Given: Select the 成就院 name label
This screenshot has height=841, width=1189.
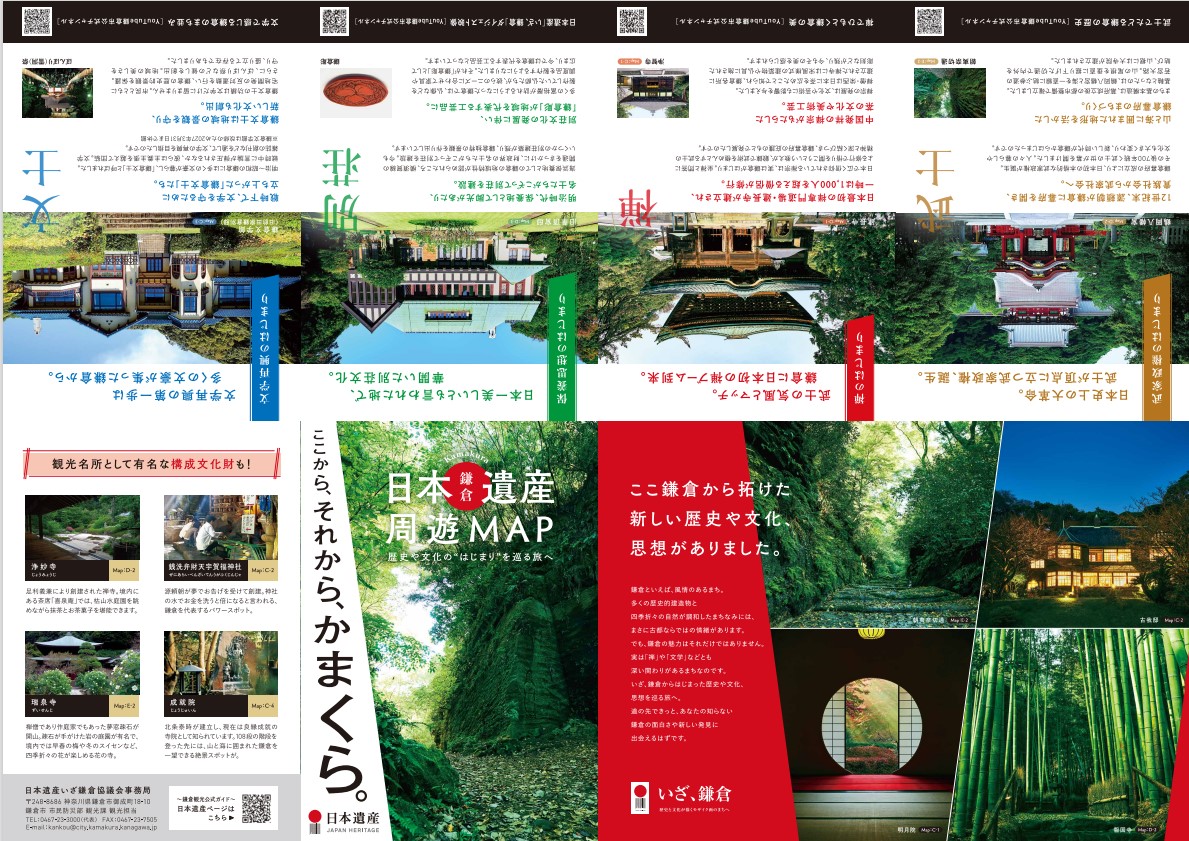Looking at the screenshot, I should tap(206, 706).
